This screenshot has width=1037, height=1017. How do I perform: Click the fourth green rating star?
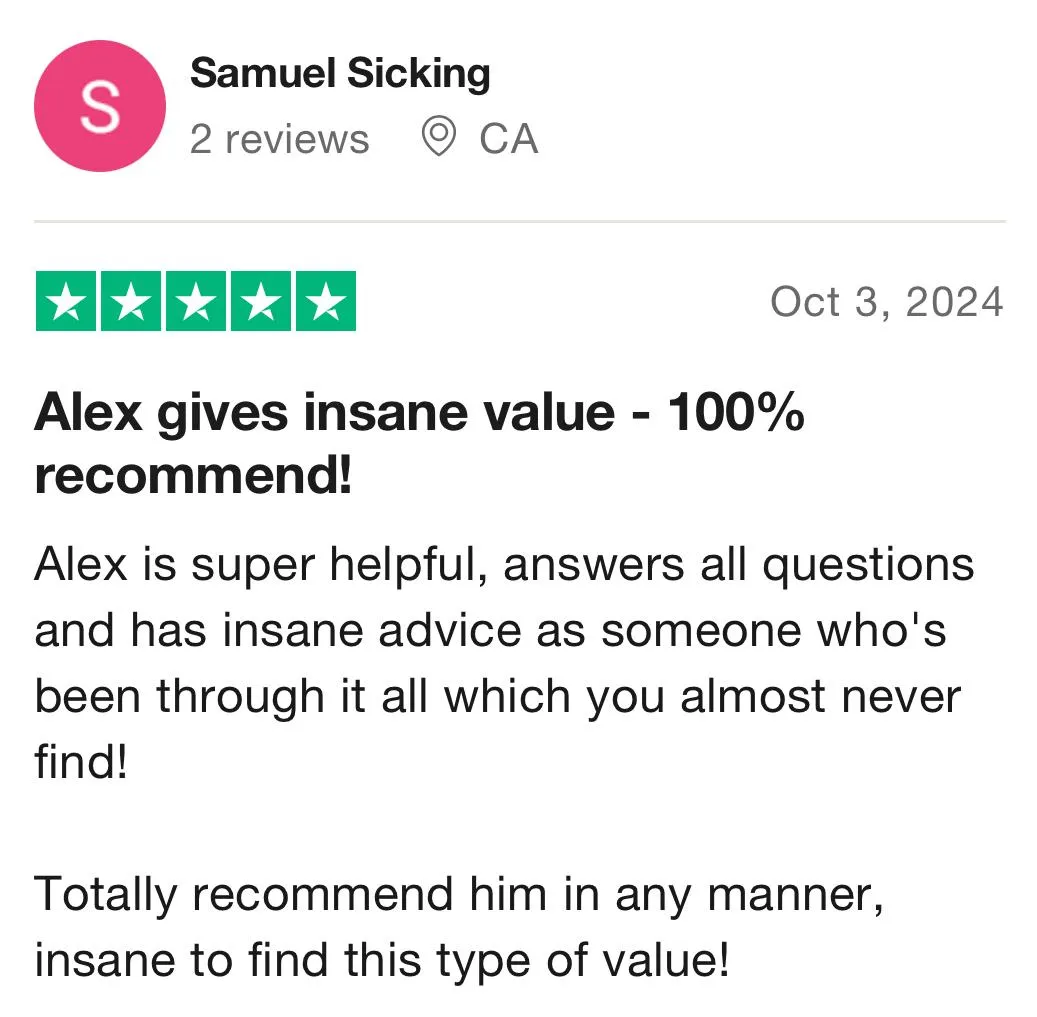tap(261, 301)
